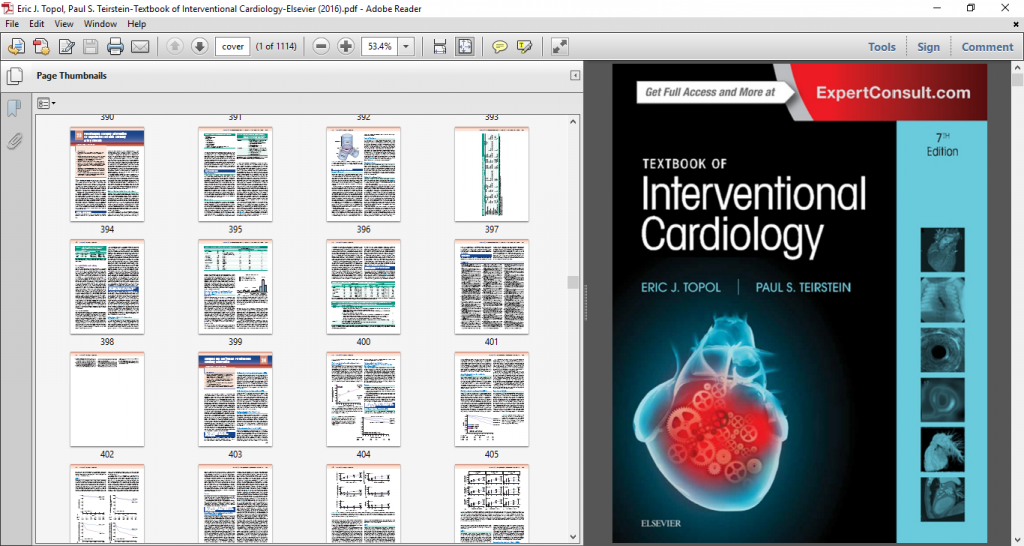Viewport: 1024px width, 546px height.
Task: Click the Send file by email icon
Action: tap(140, 46)
